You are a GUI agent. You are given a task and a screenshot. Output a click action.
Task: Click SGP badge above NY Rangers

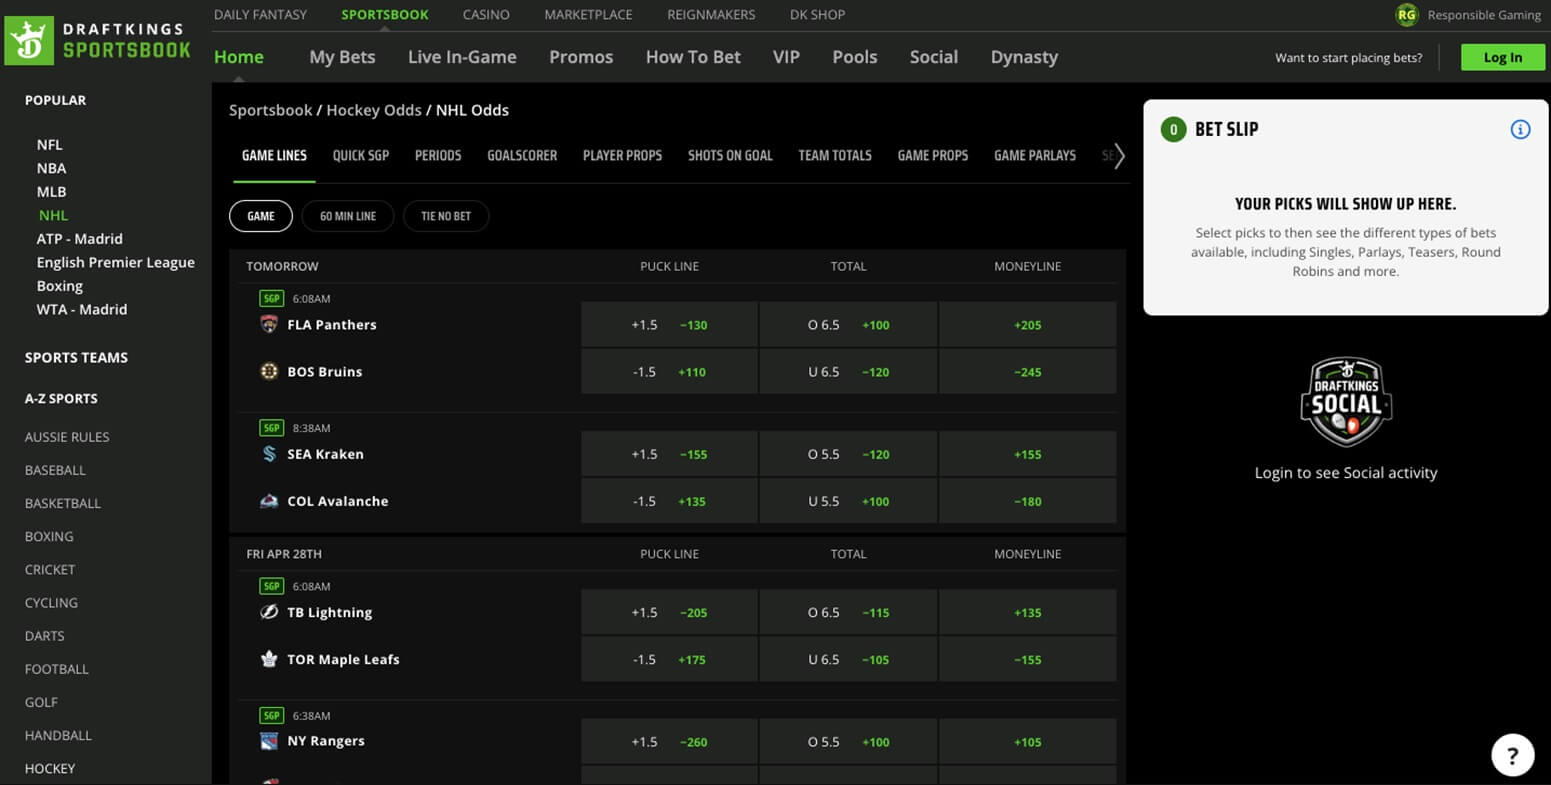pos(271,716)
